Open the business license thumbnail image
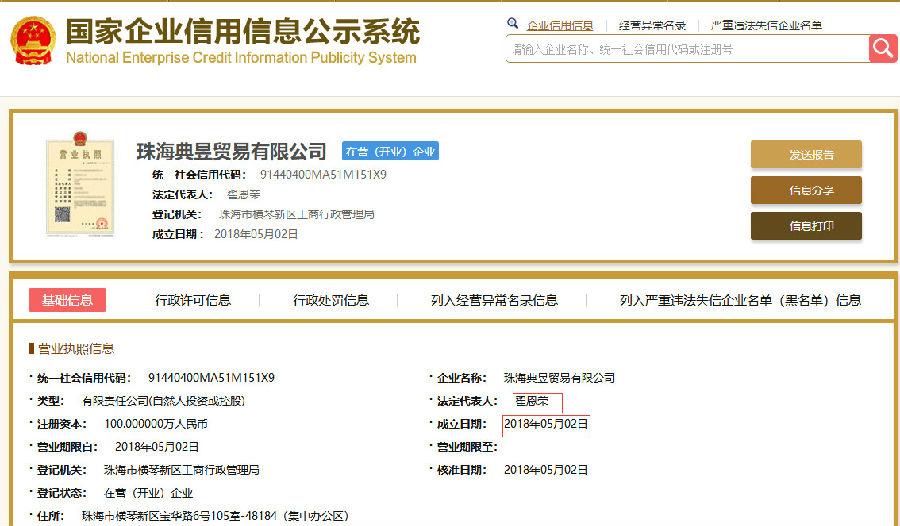This screenshot has height=526, width=900. tap(80, 184)
